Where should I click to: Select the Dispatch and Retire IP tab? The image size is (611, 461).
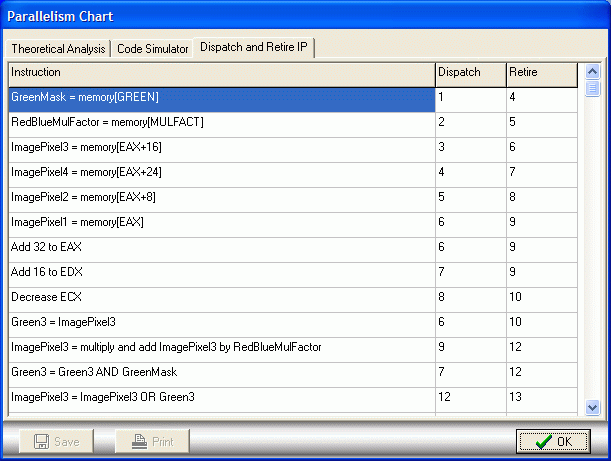tap(254, 48)
